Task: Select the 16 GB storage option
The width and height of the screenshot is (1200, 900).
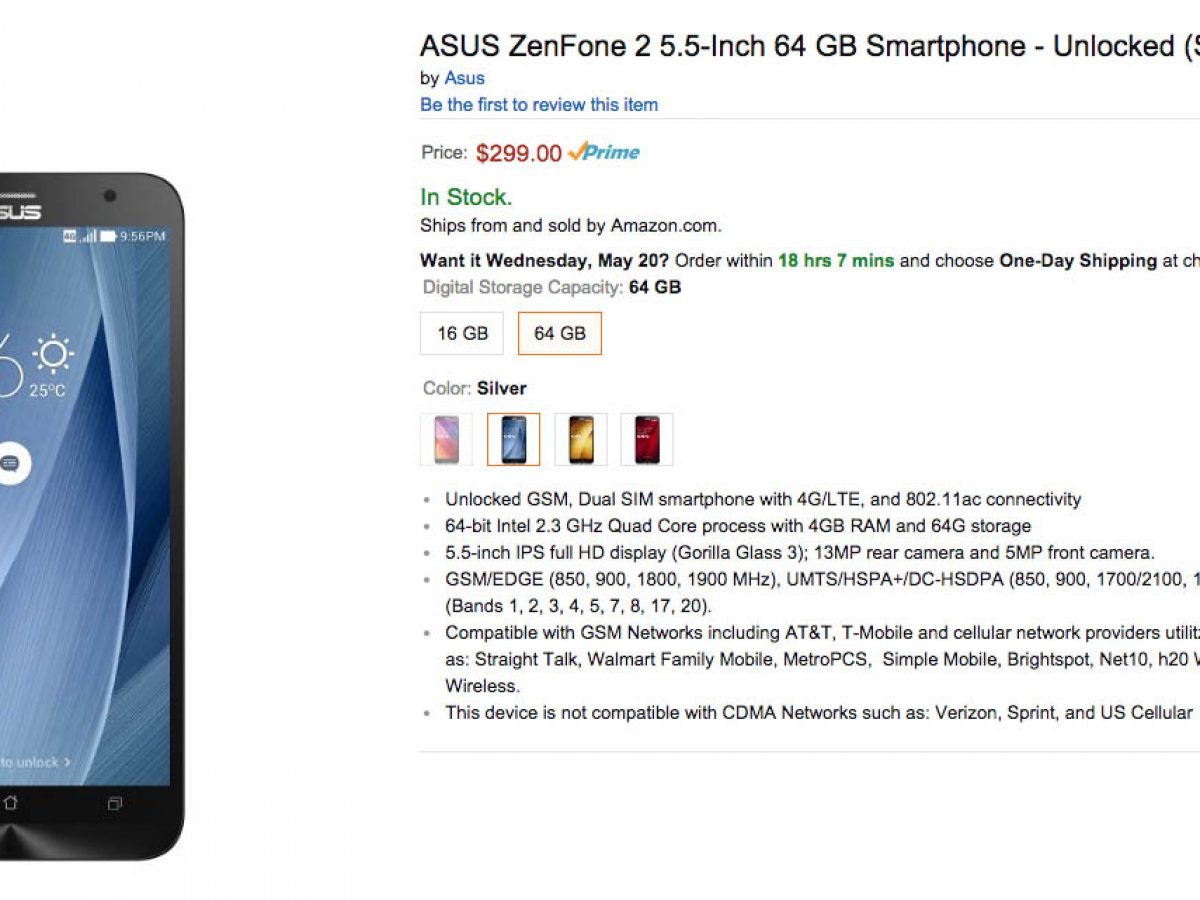Action: (462, 333)
